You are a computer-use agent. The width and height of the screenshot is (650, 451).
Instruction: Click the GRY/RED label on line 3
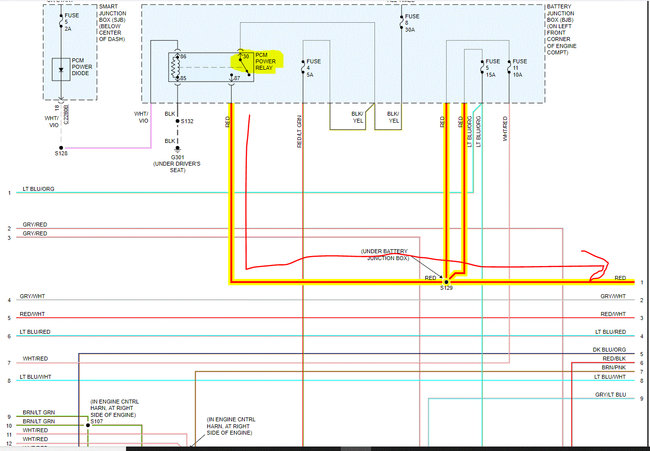[x=35, y=234]
